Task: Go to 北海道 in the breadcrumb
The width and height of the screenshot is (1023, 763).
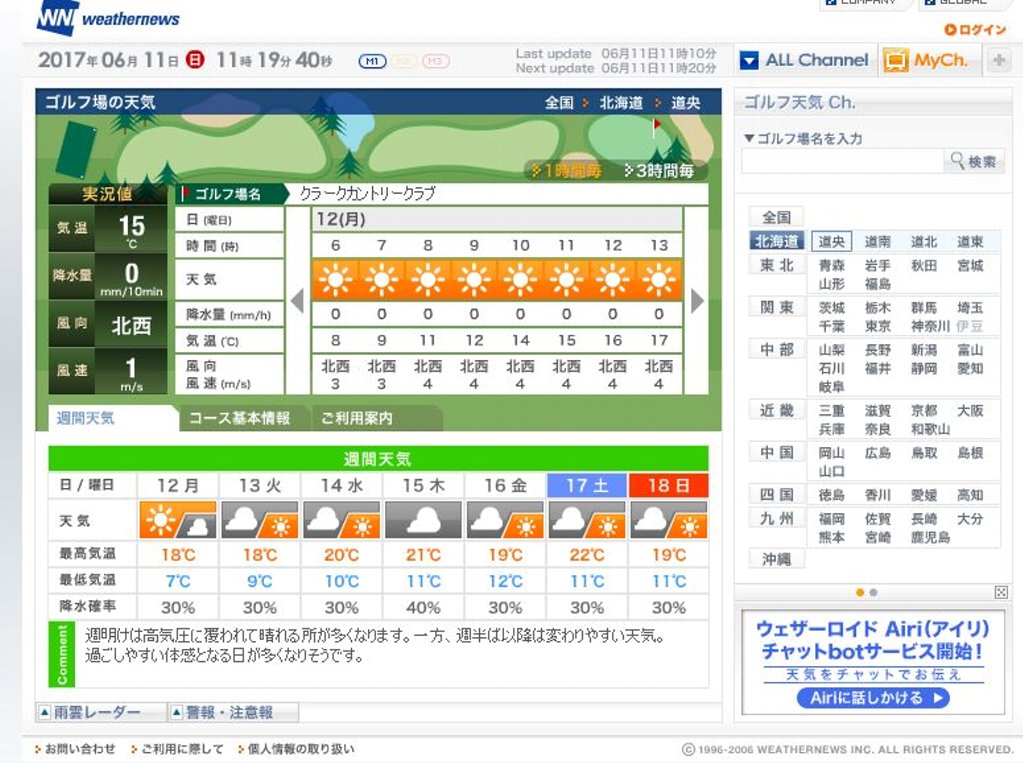Action: (x=621, y=102)
